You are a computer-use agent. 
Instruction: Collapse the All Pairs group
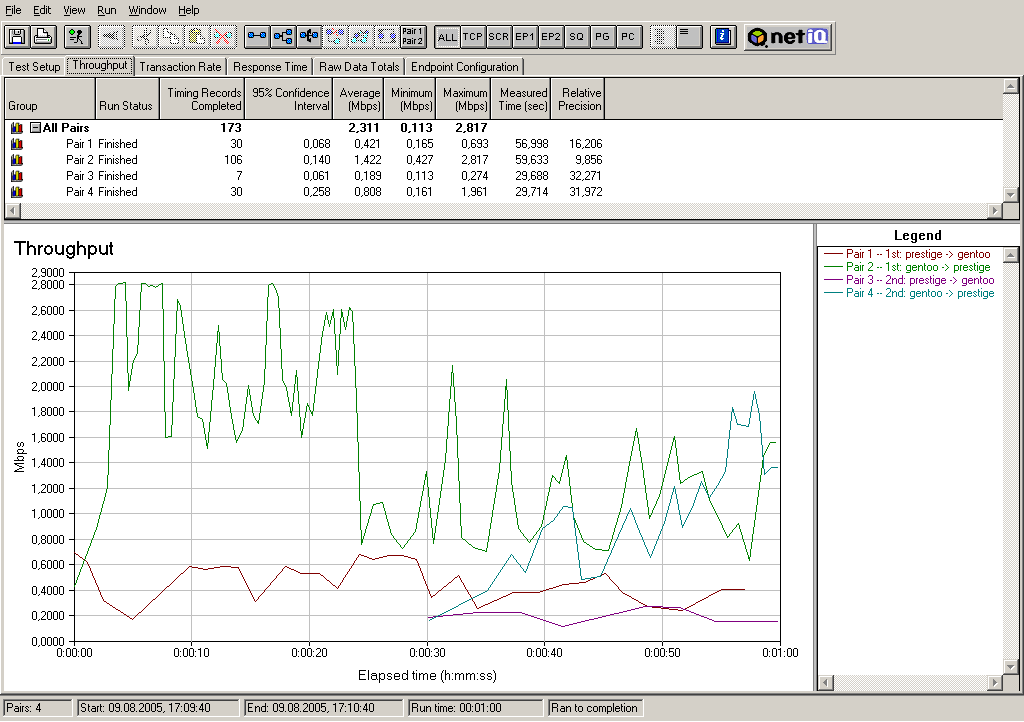35,128
